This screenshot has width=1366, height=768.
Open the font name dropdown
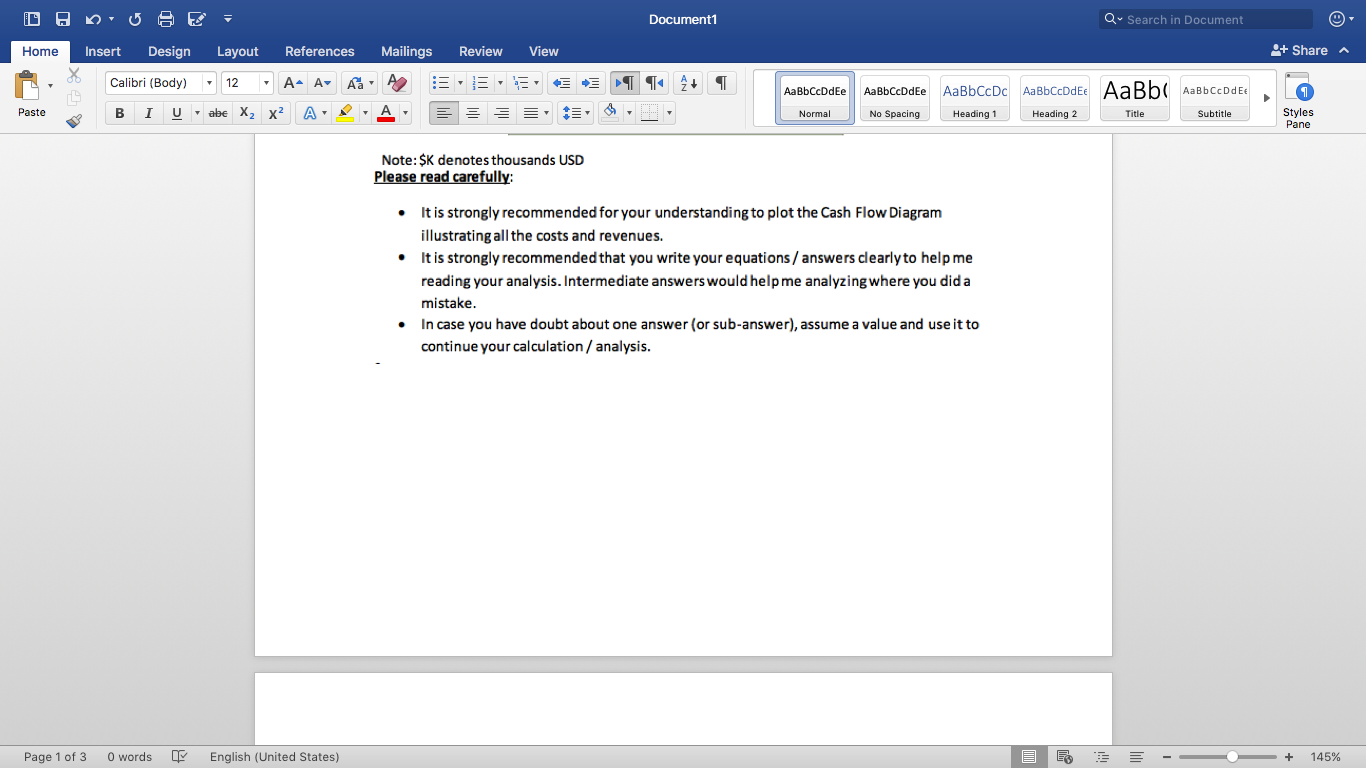click(210, 83)
